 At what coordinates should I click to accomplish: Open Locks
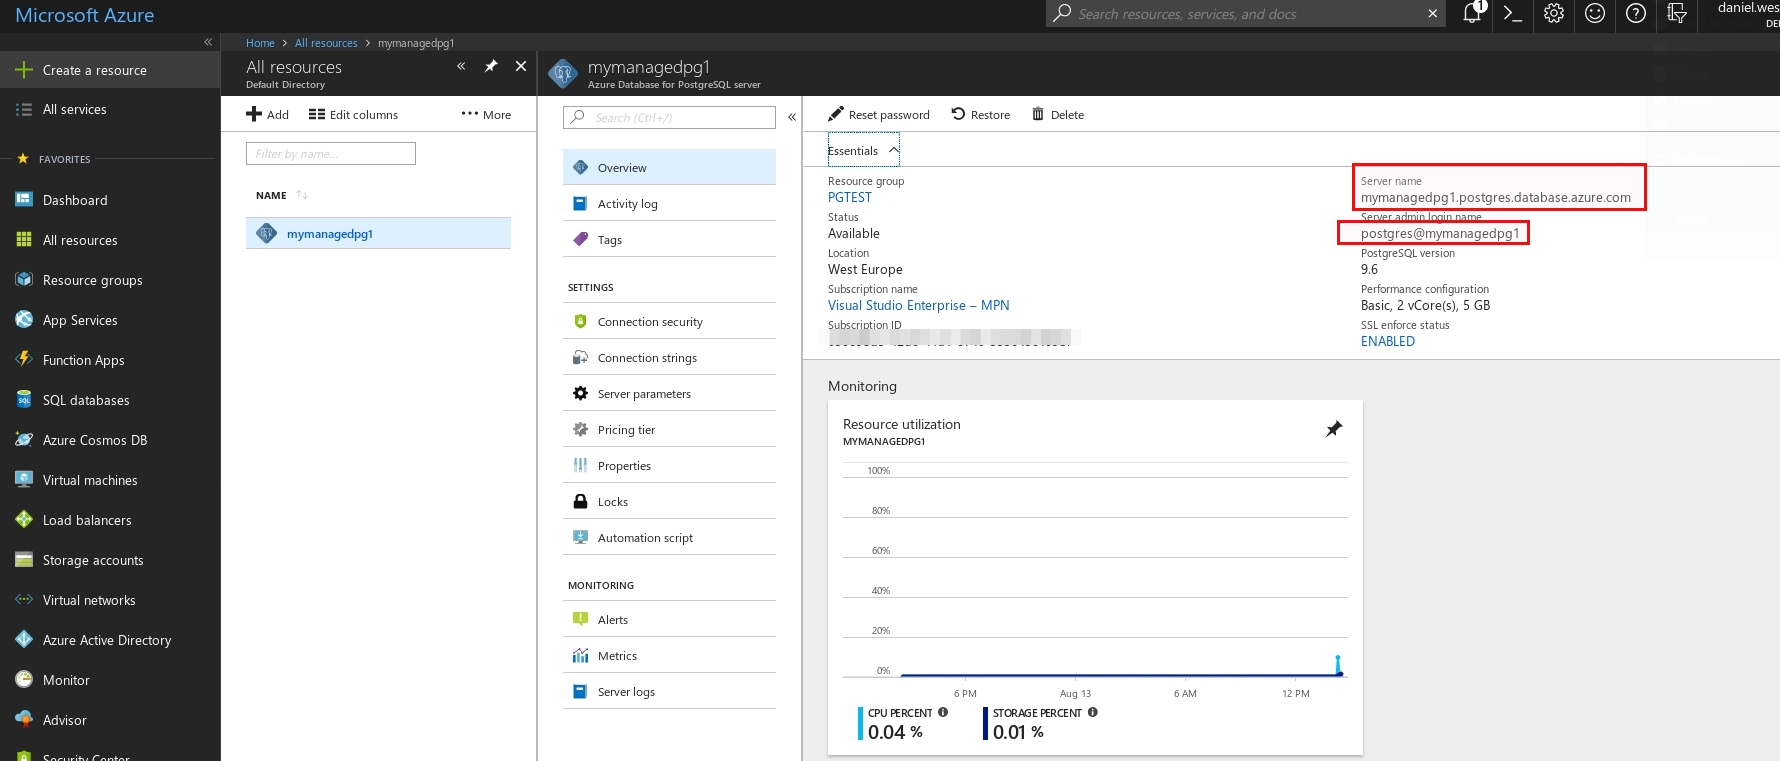click(x=669, y=501)
